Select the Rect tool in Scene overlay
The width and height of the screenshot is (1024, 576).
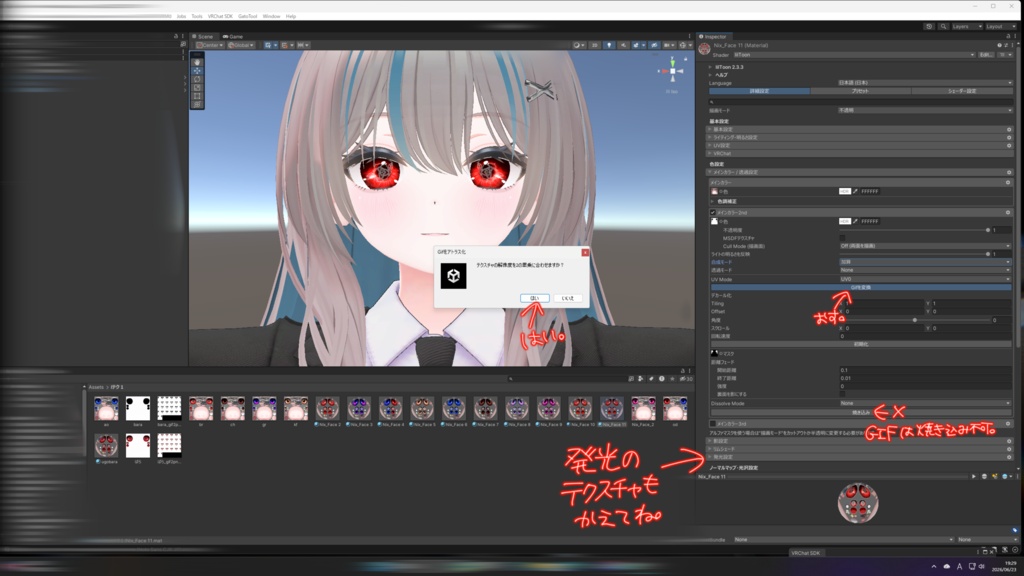click(x=197, y=96)
